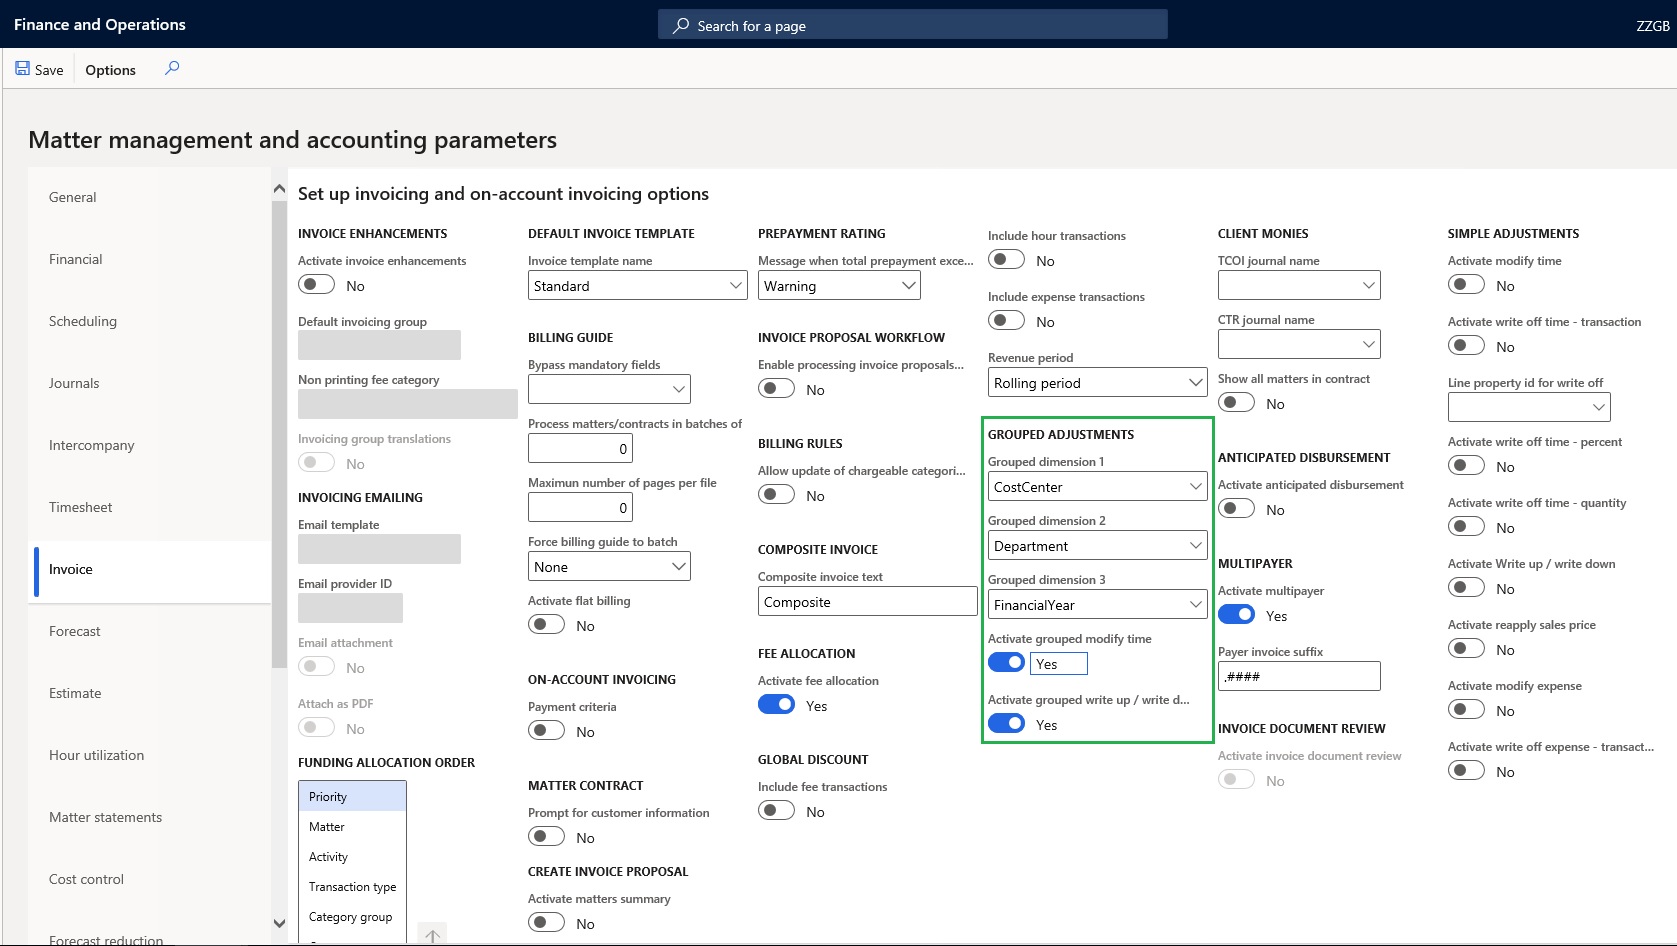
Task: Click Maximum number of pages per file field
Action: coord(580,507)
